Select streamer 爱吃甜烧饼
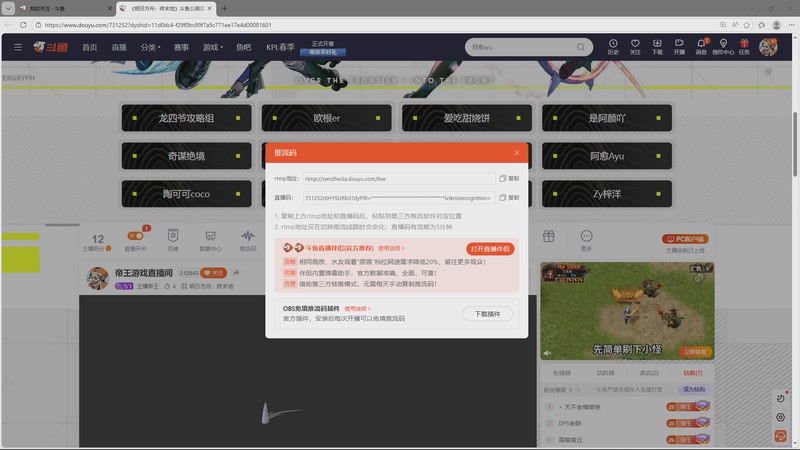The image size is (800, 450). (467, 118)
